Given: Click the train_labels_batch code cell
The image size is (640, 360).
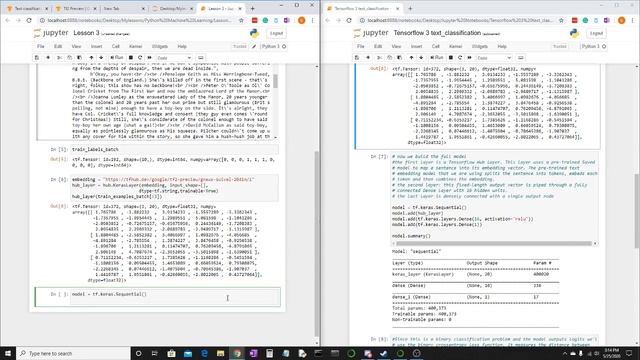Looking at the screenshot, I should click(175, 149).
